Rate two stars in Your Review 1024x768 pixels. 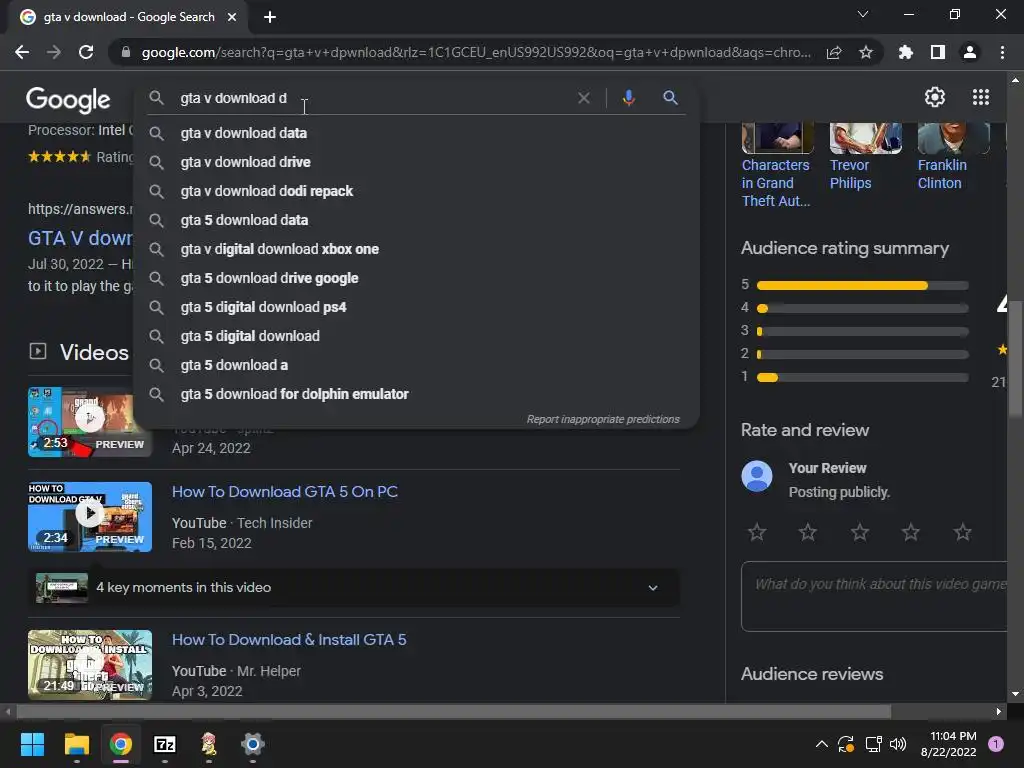pos(808,532)
